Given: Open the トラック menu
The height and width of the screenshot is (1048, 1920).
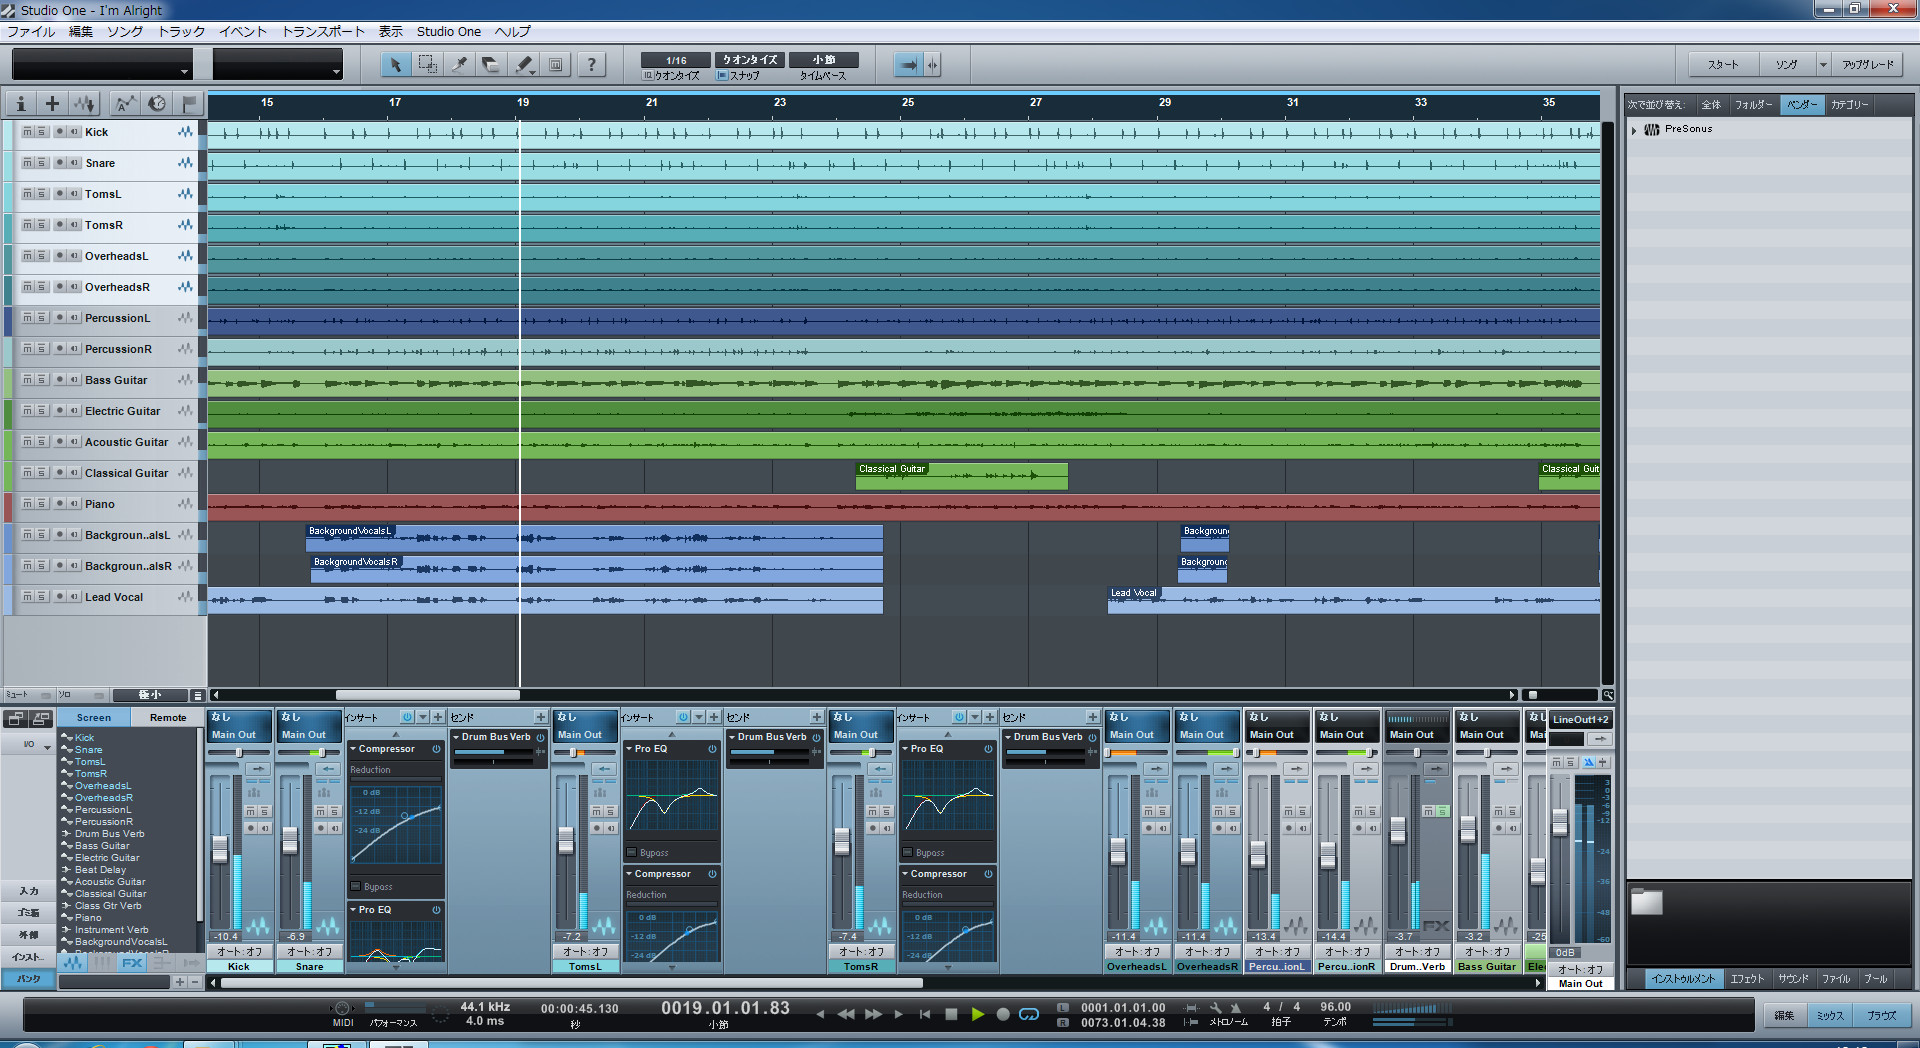Looking at the screenshot, I should click(182, 32).
